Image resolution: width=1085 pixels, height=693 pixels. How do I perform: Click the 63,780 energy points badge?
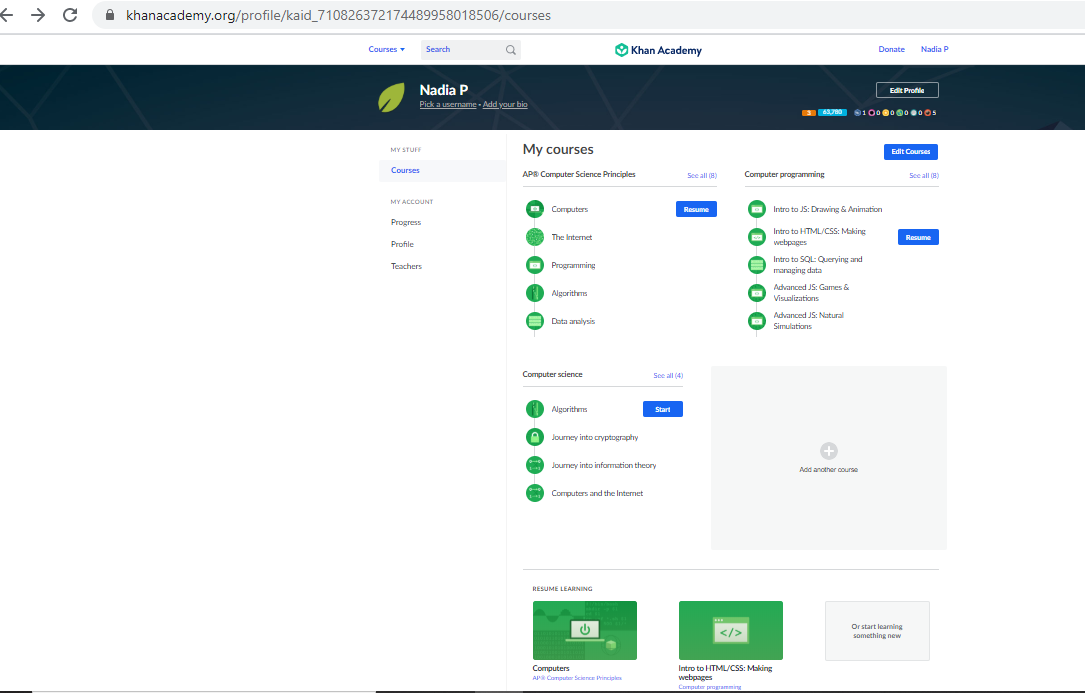coord(832,112)
